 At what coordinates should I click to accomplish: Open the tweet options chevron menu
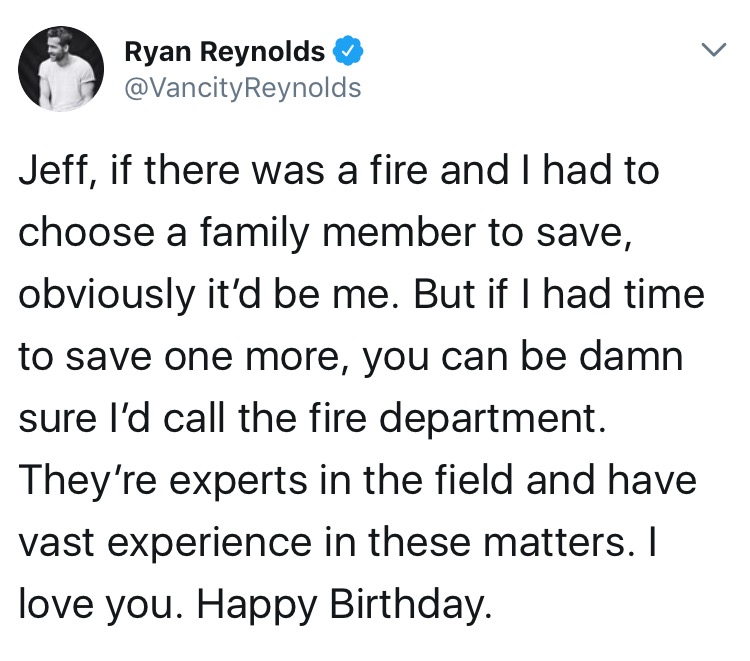(714, 50)
